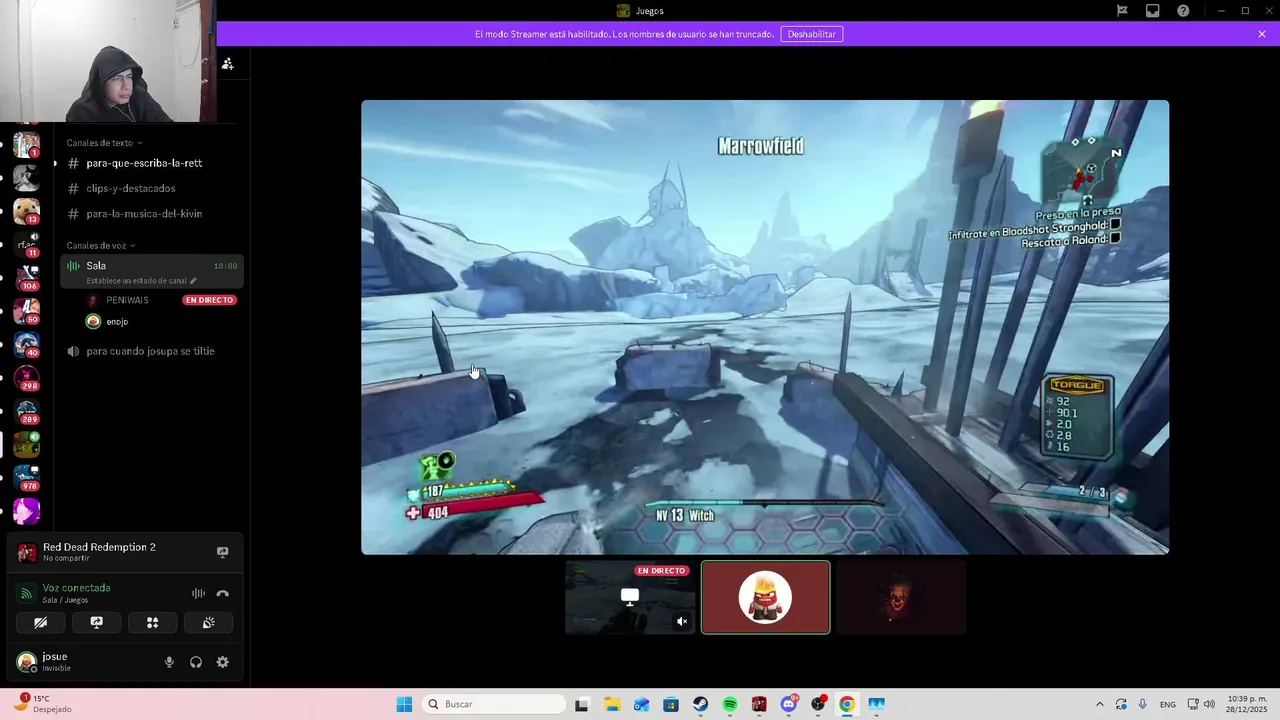This screenshot has height=720, width=1280.
Task: Unmute the stream via speaker icon on thumbnail
Action: click(682, 621)
